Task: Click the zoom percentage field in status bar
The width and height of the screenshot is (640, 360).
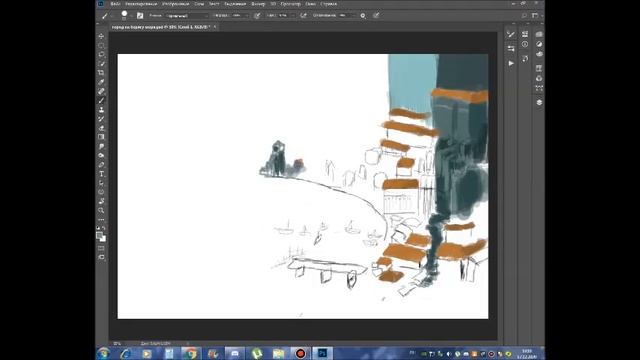Action: [x=118, y=343]
